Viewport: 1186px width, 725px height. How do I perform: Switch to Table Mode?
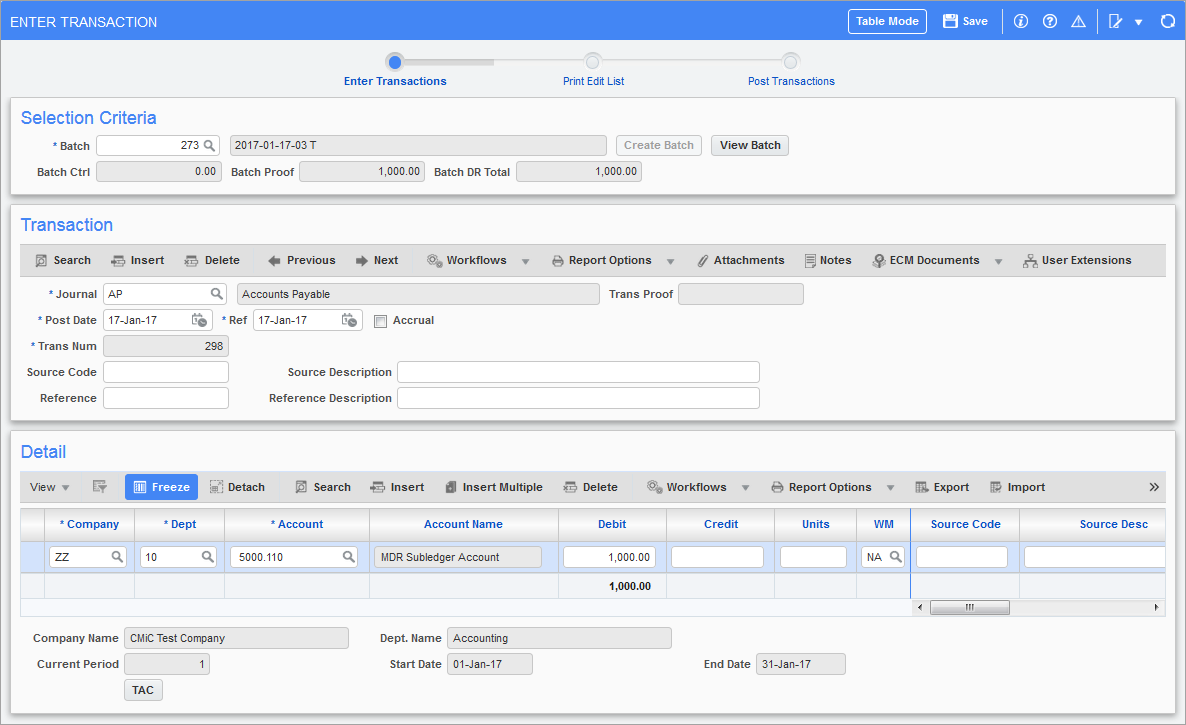(x=887, y=21)
